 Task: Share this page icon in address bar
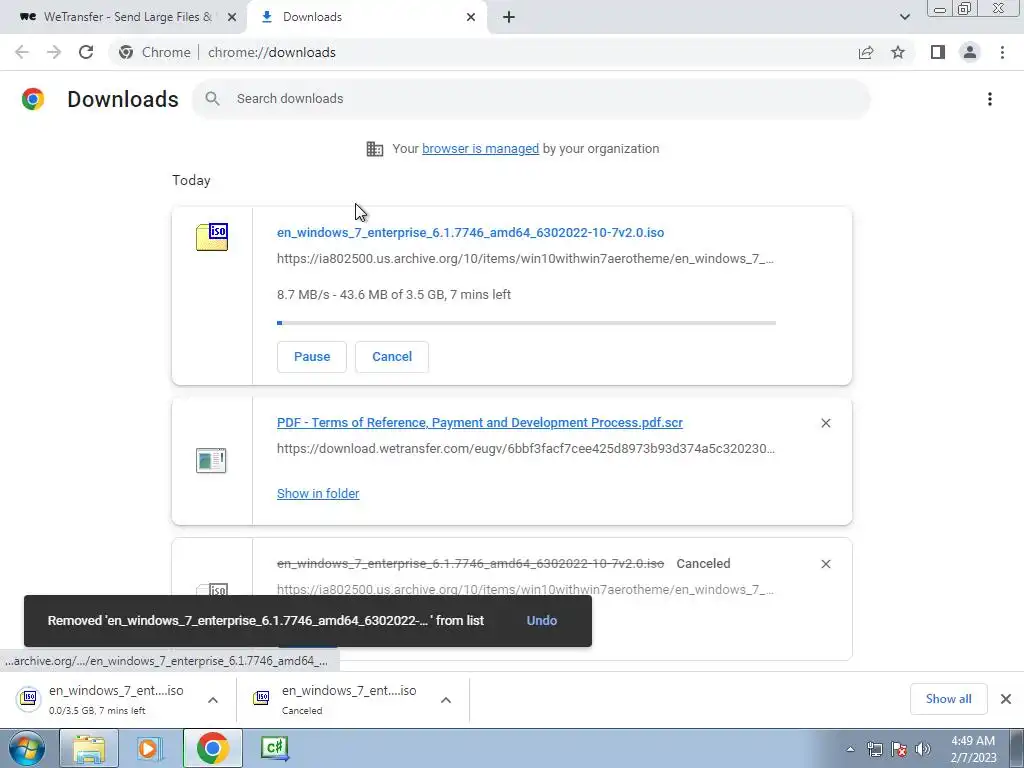click(866, 52)
